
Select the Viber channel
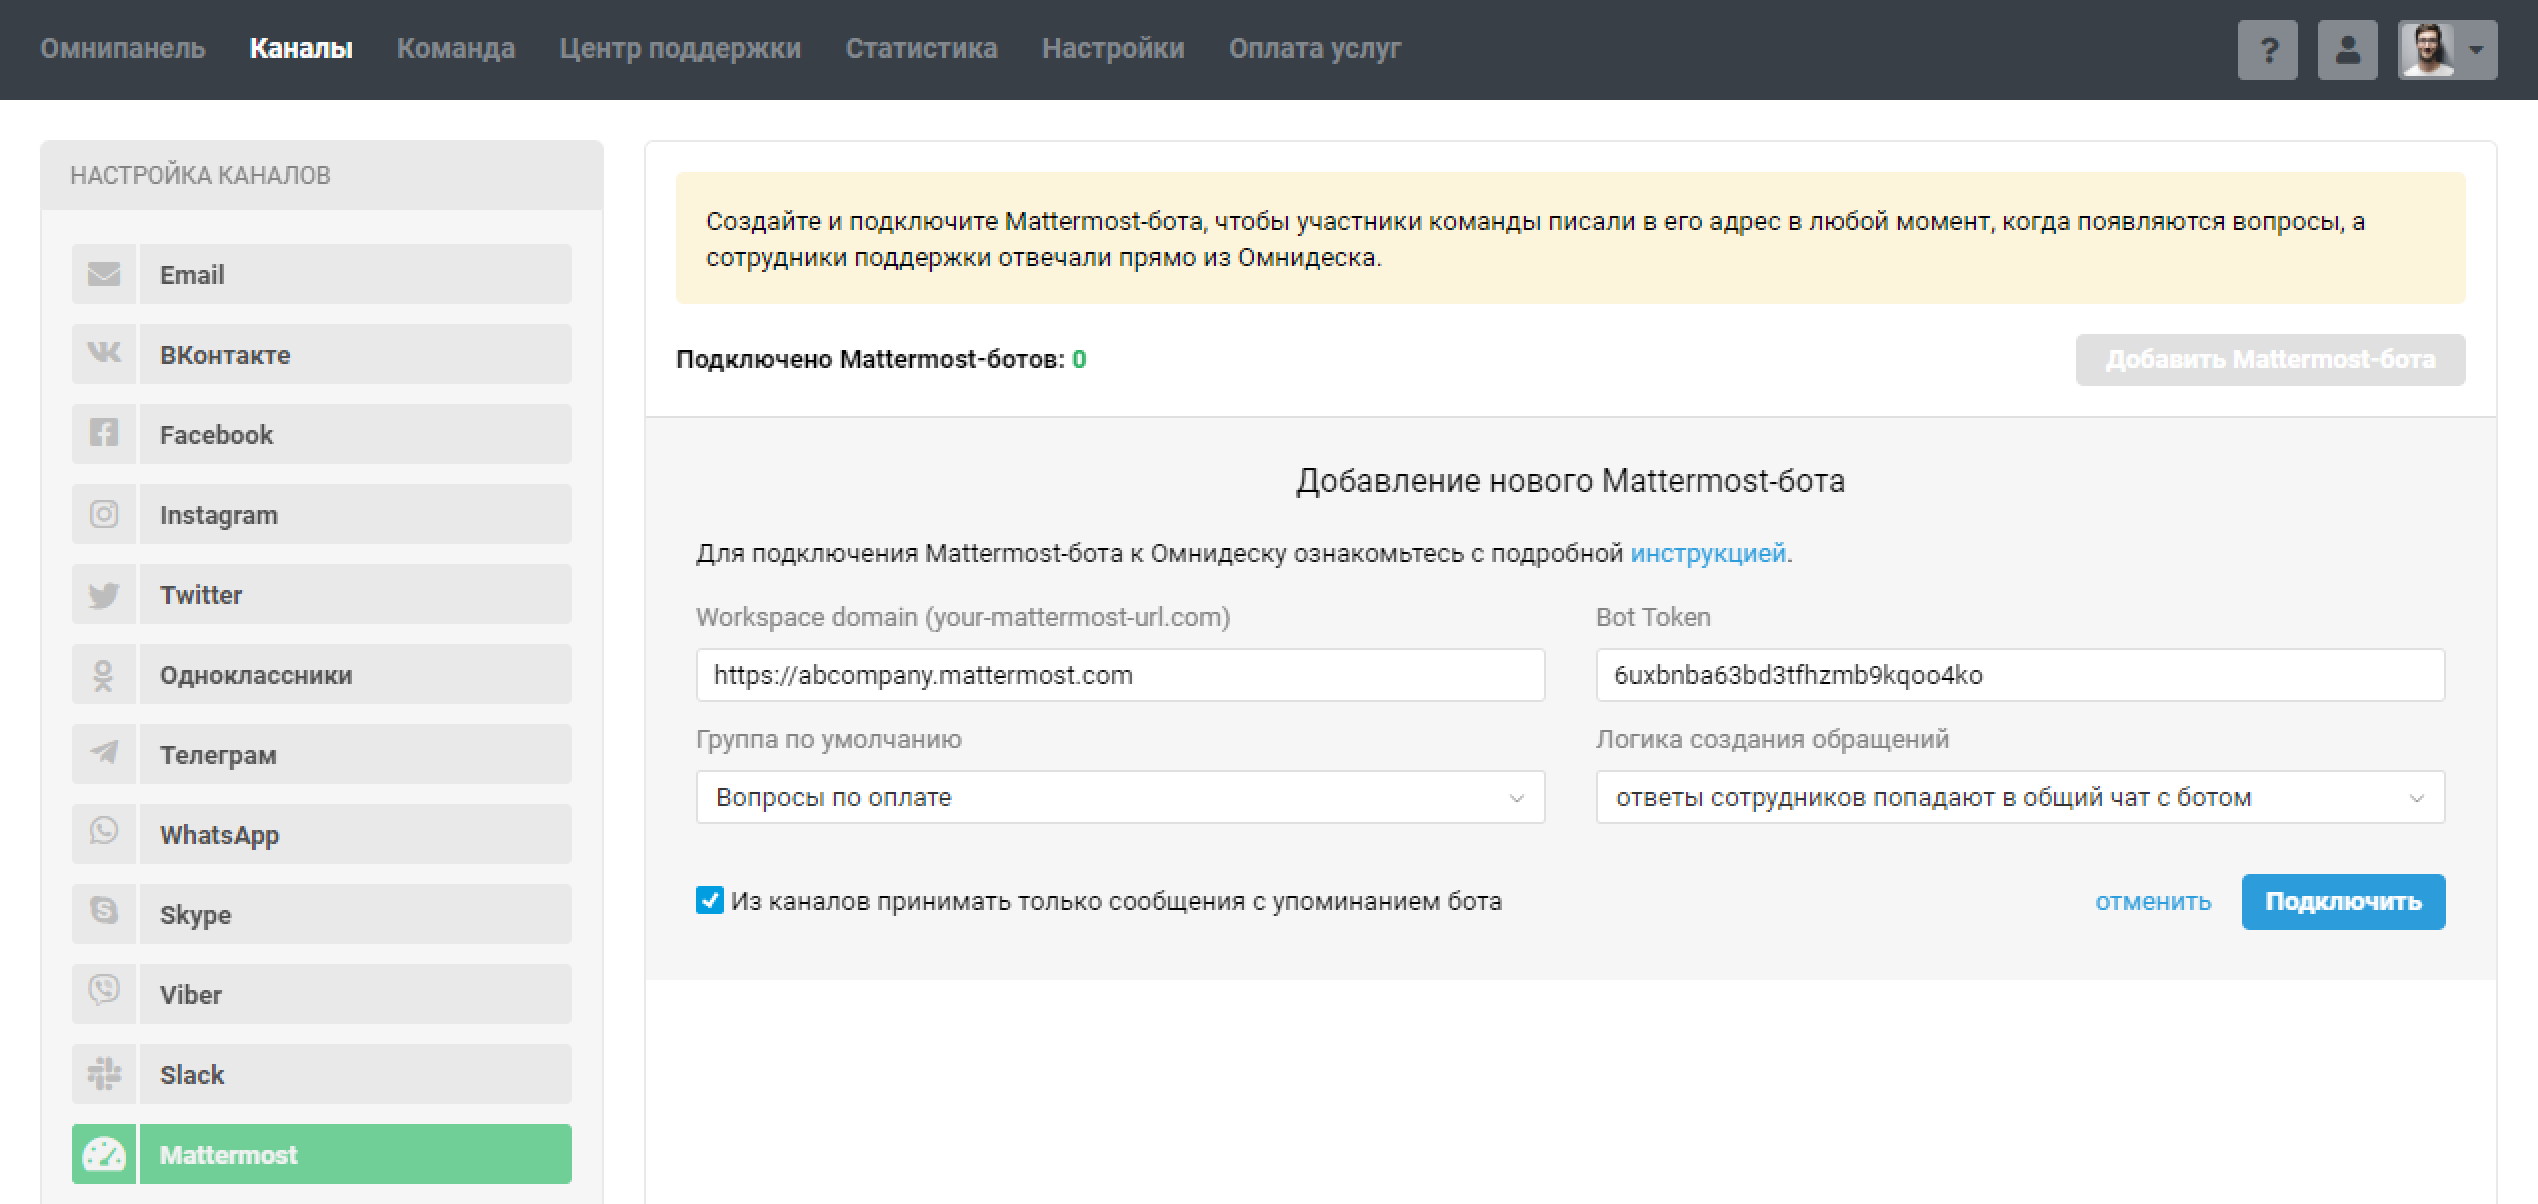coord(322,994)
